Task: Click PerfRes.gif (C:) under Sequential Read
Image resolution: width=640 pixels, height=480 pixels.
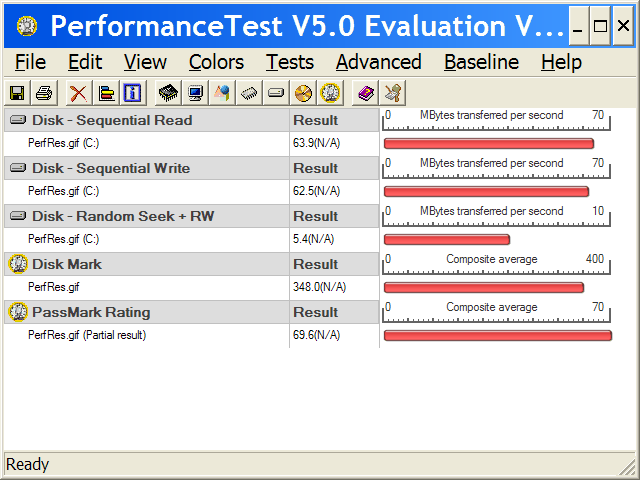Action: 63,143
